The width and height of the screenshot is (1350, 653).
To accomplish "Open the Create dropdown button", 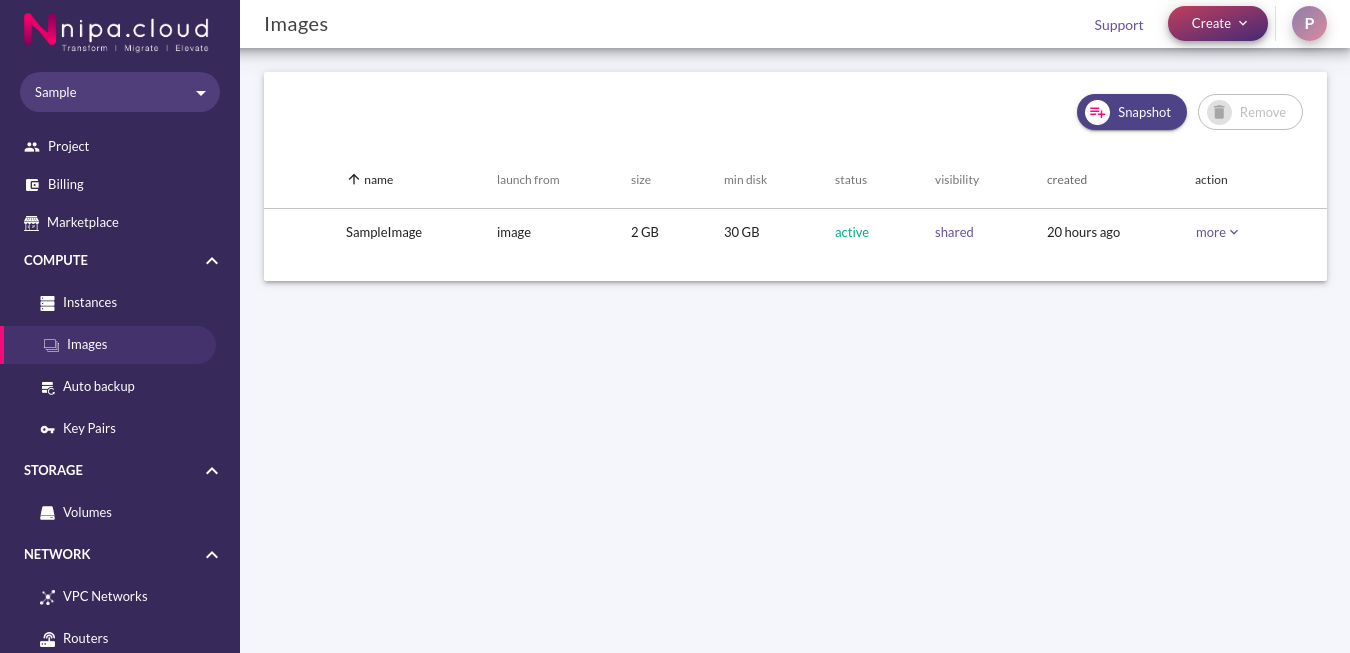I will pos(1218,23).
